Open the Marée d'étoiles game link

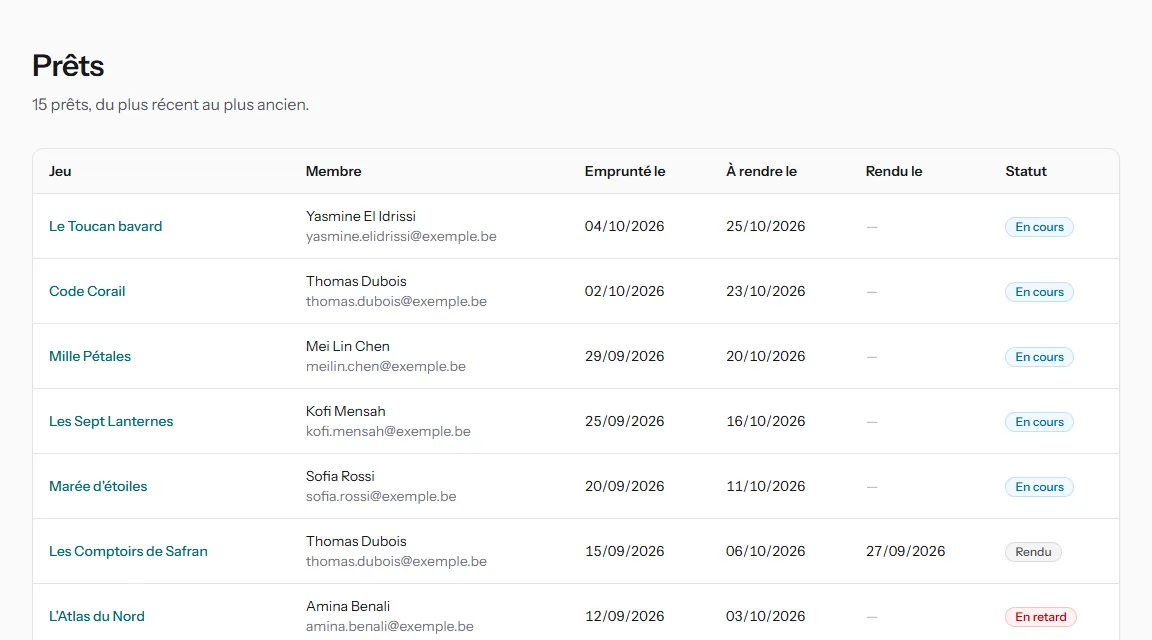98,486
